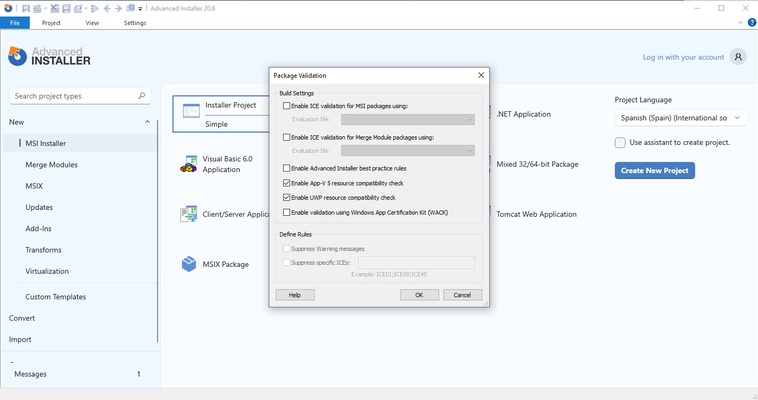Open MSI Evaluation file dropdown
758x400 pixels.
[x=408, y=119]
